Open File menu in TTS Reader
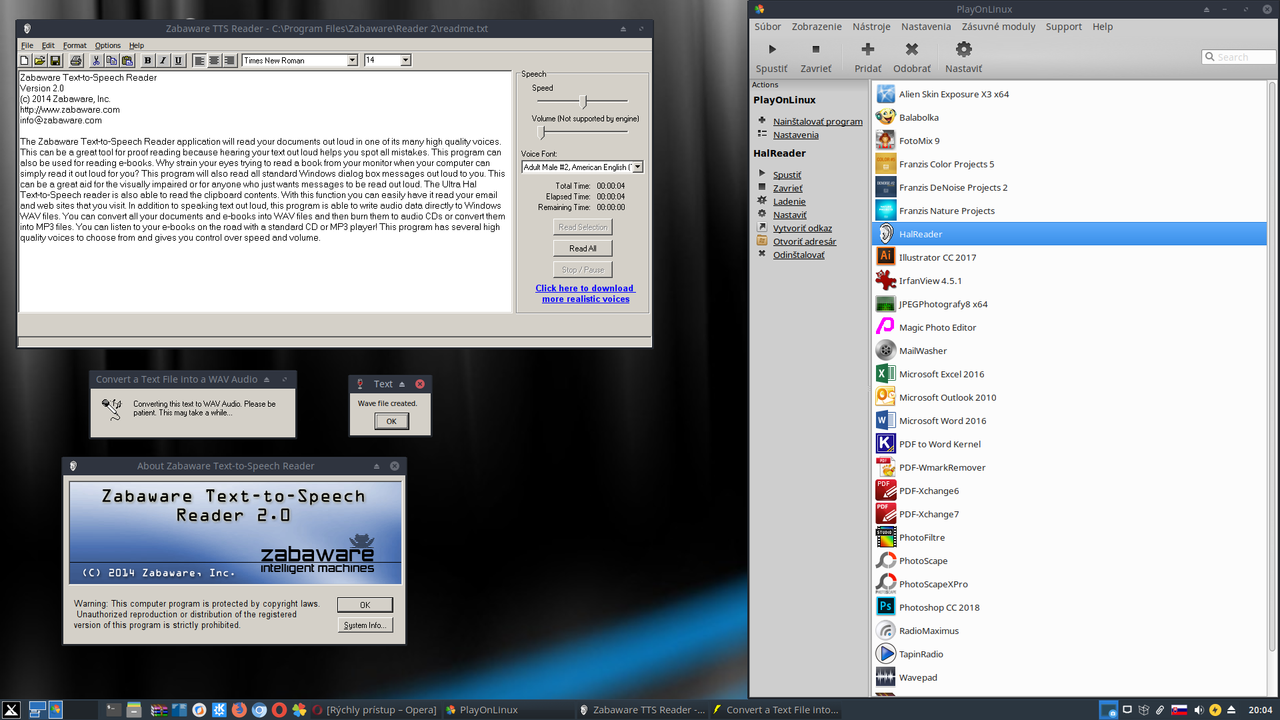The image size is (1280, 720). (27, 45)
